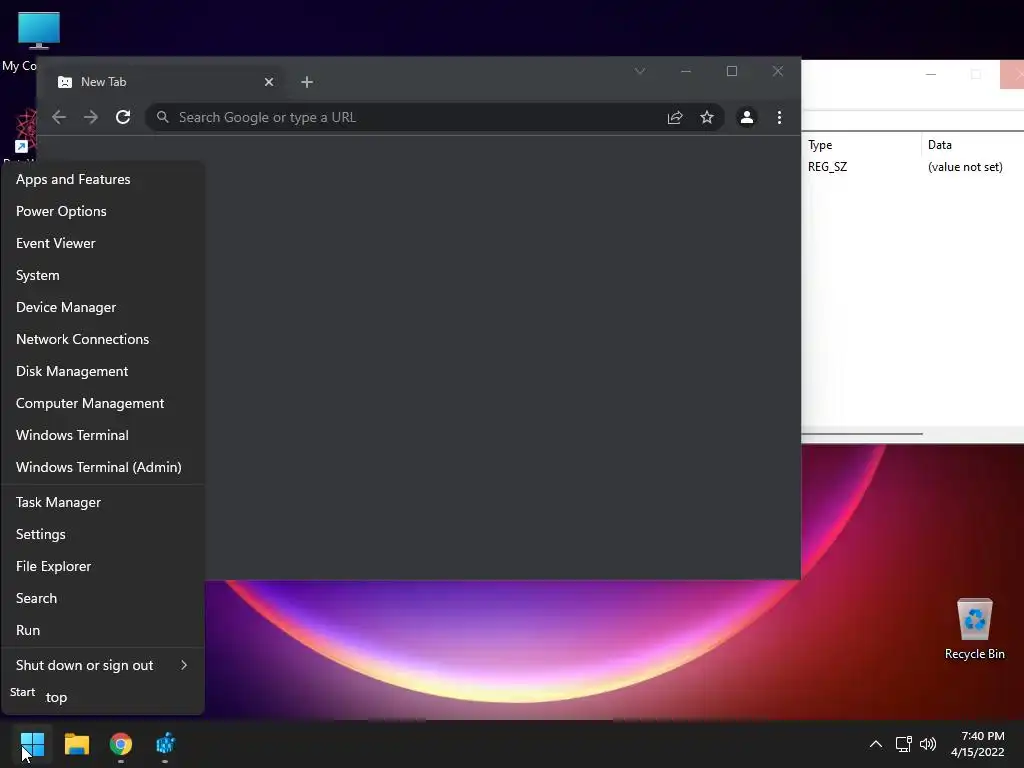Reload the Chrome page

tap(123, 117)
